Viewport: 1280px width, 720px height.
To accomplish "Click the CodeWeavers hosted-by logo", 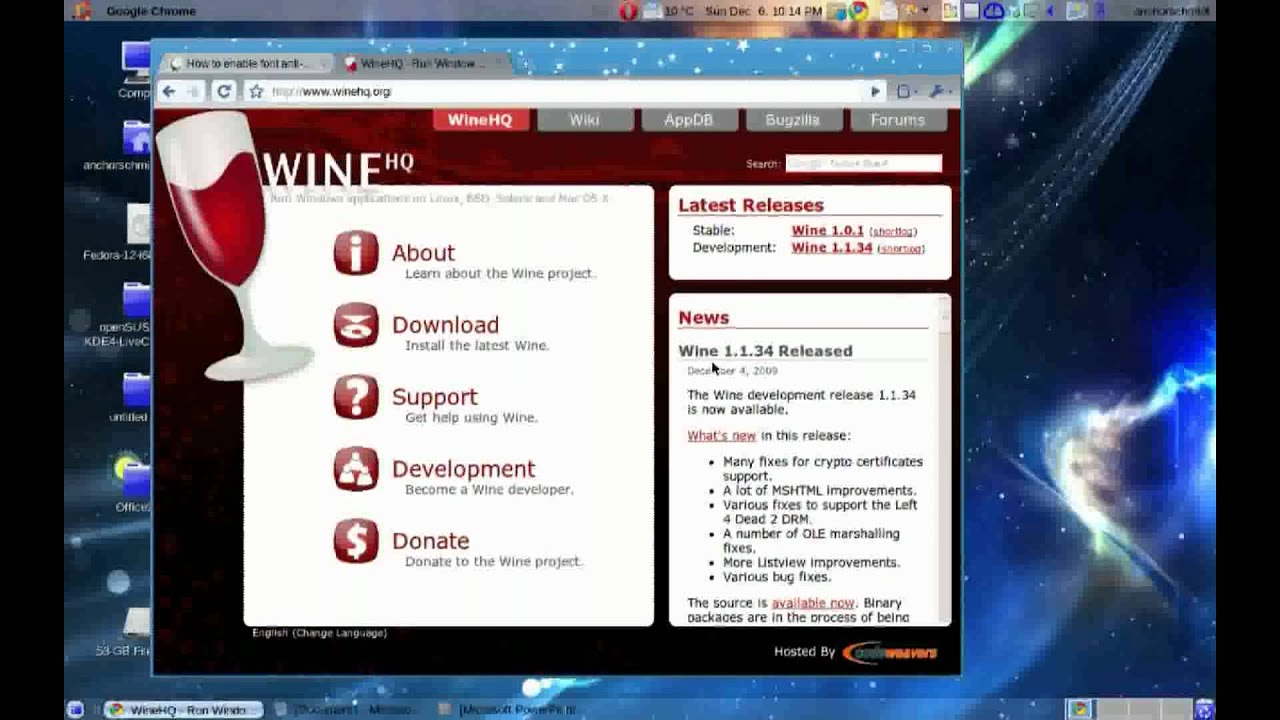I will pyautogui.click(x=890, y=652).
